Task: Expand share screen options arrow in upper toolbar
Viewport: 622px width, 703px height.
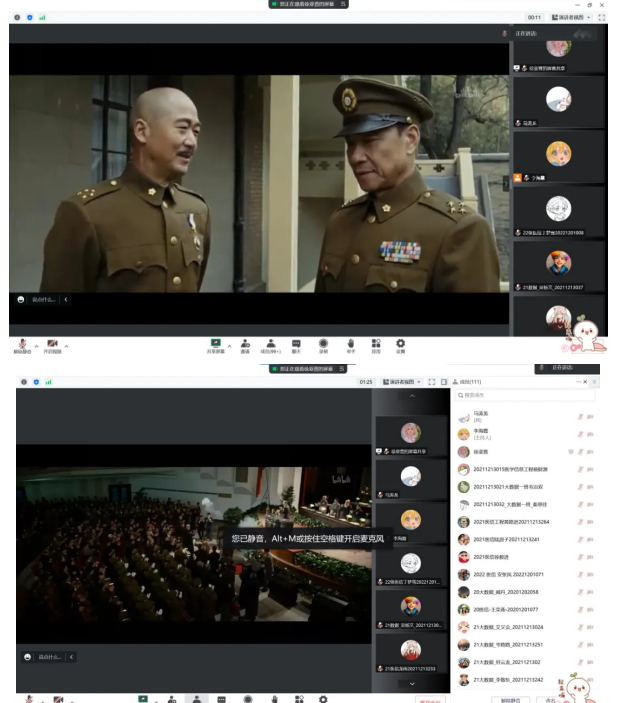Action: pyautogui.click(x=229, y=346)
